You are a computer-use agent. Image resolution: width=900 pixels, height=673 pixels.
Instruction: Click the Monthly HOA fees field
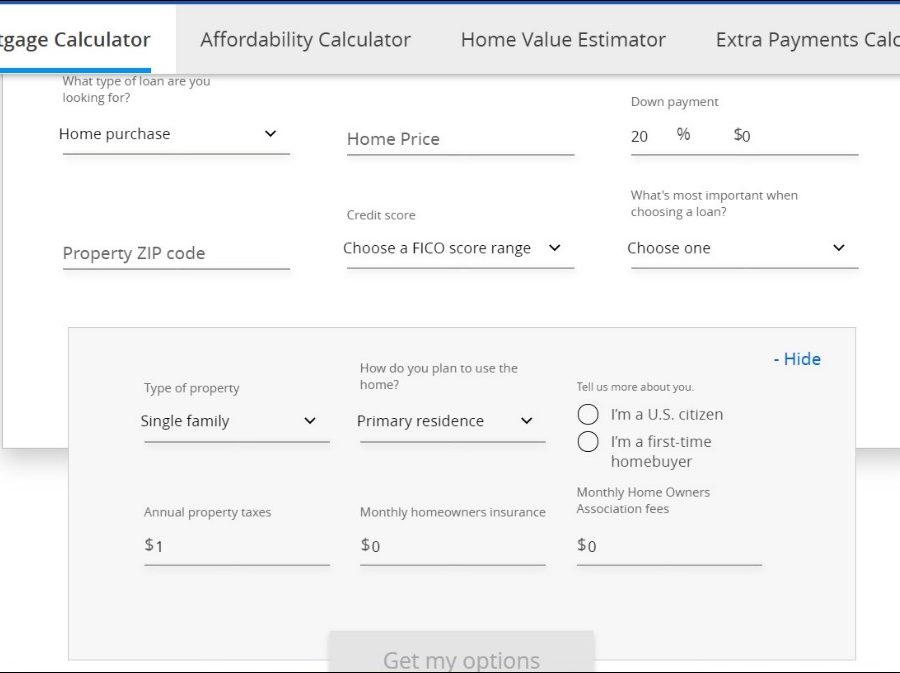[x=672, y=546]
